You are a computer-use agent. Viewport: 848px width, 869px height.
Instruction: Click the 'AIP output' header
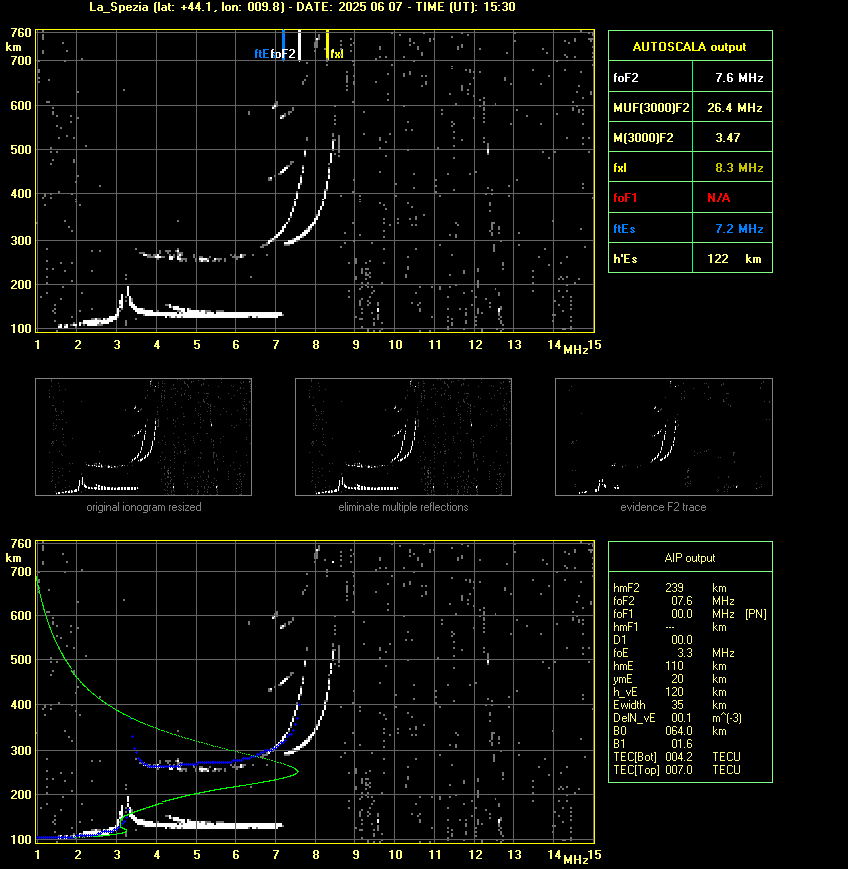tap(690, 558)
